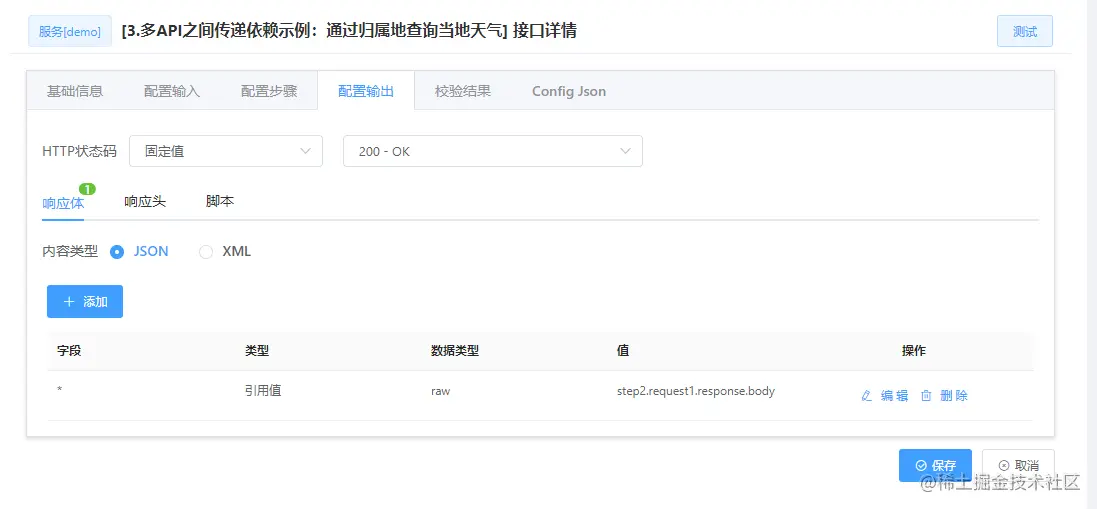The width and height of the screenshot is (1097, 509).
Task: Click the 字段 column header
Action: pos(69,351)
